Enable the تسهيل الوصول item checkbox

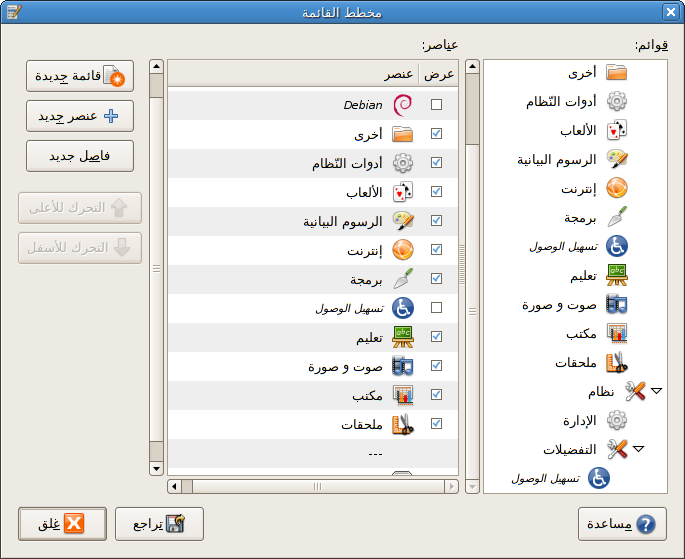[x=436, y=308]
